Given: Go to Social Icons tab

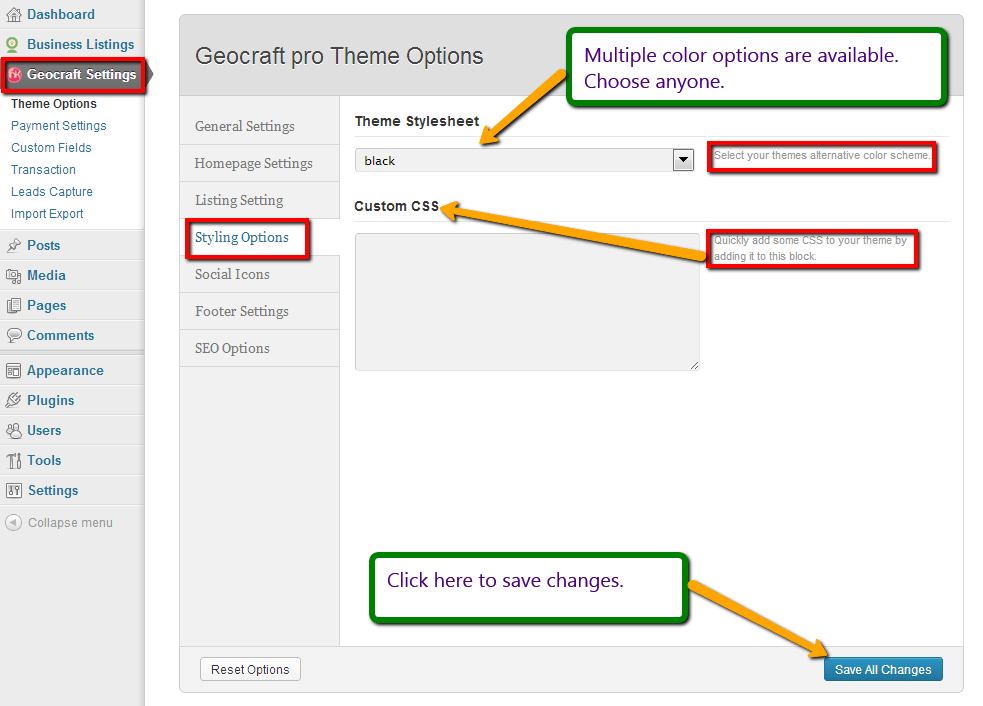Looking at the screenshot, I should (260, 275).
